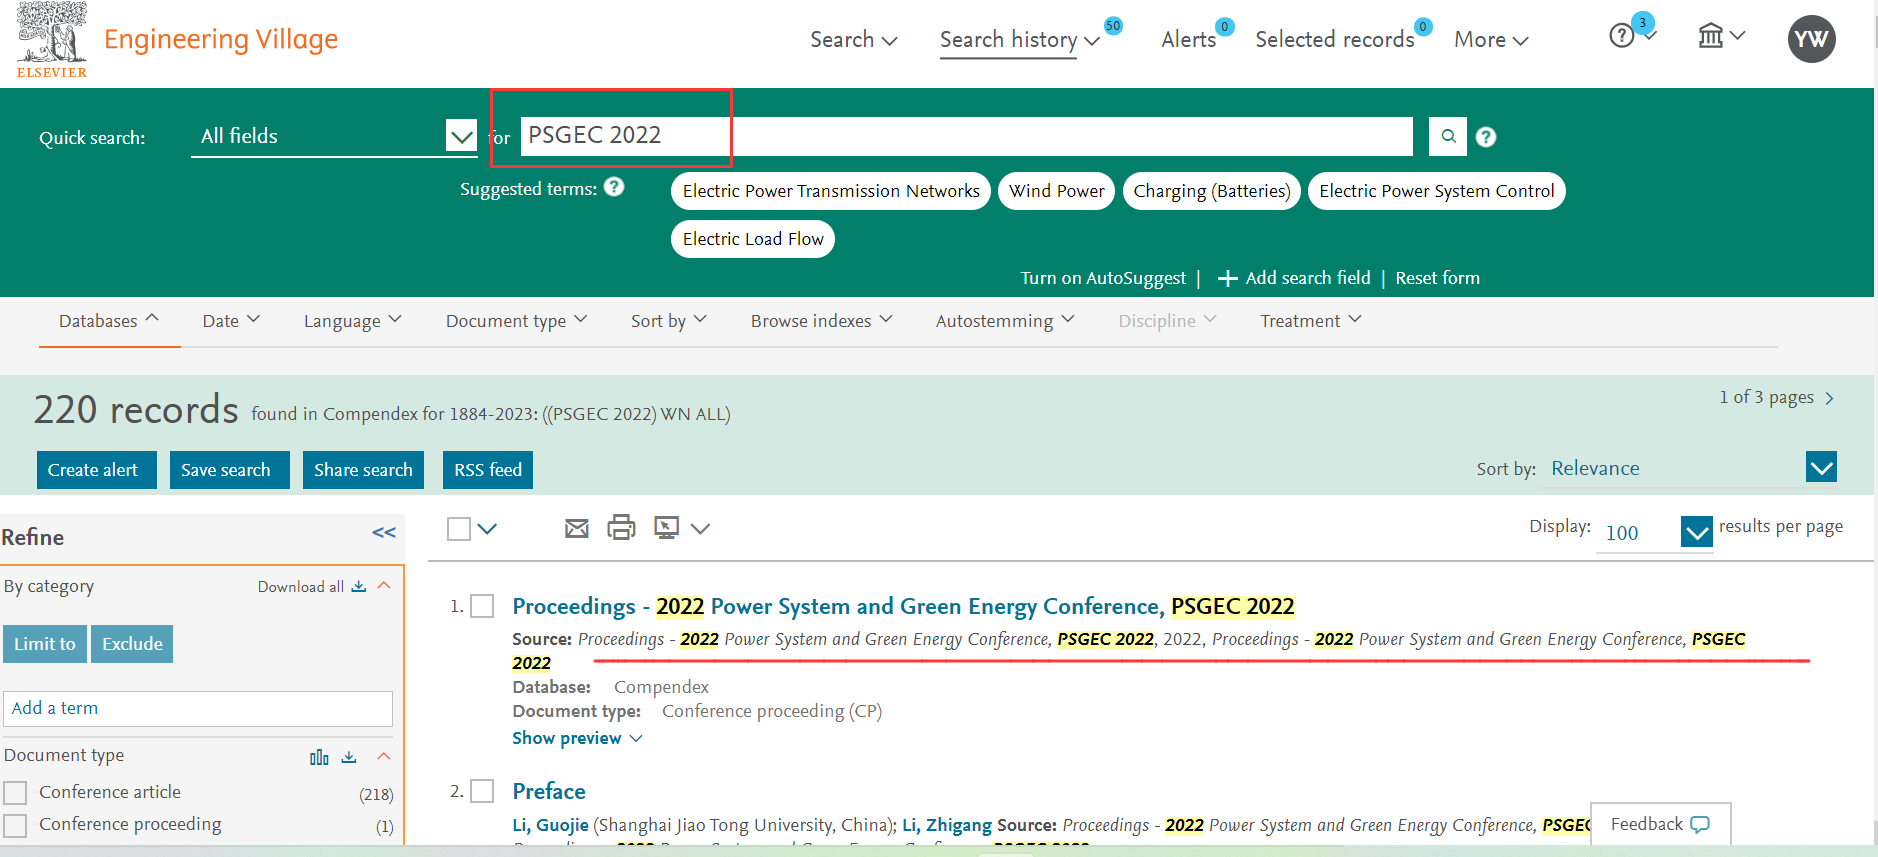Open the YW user profile avatar

pos(1811,39)
